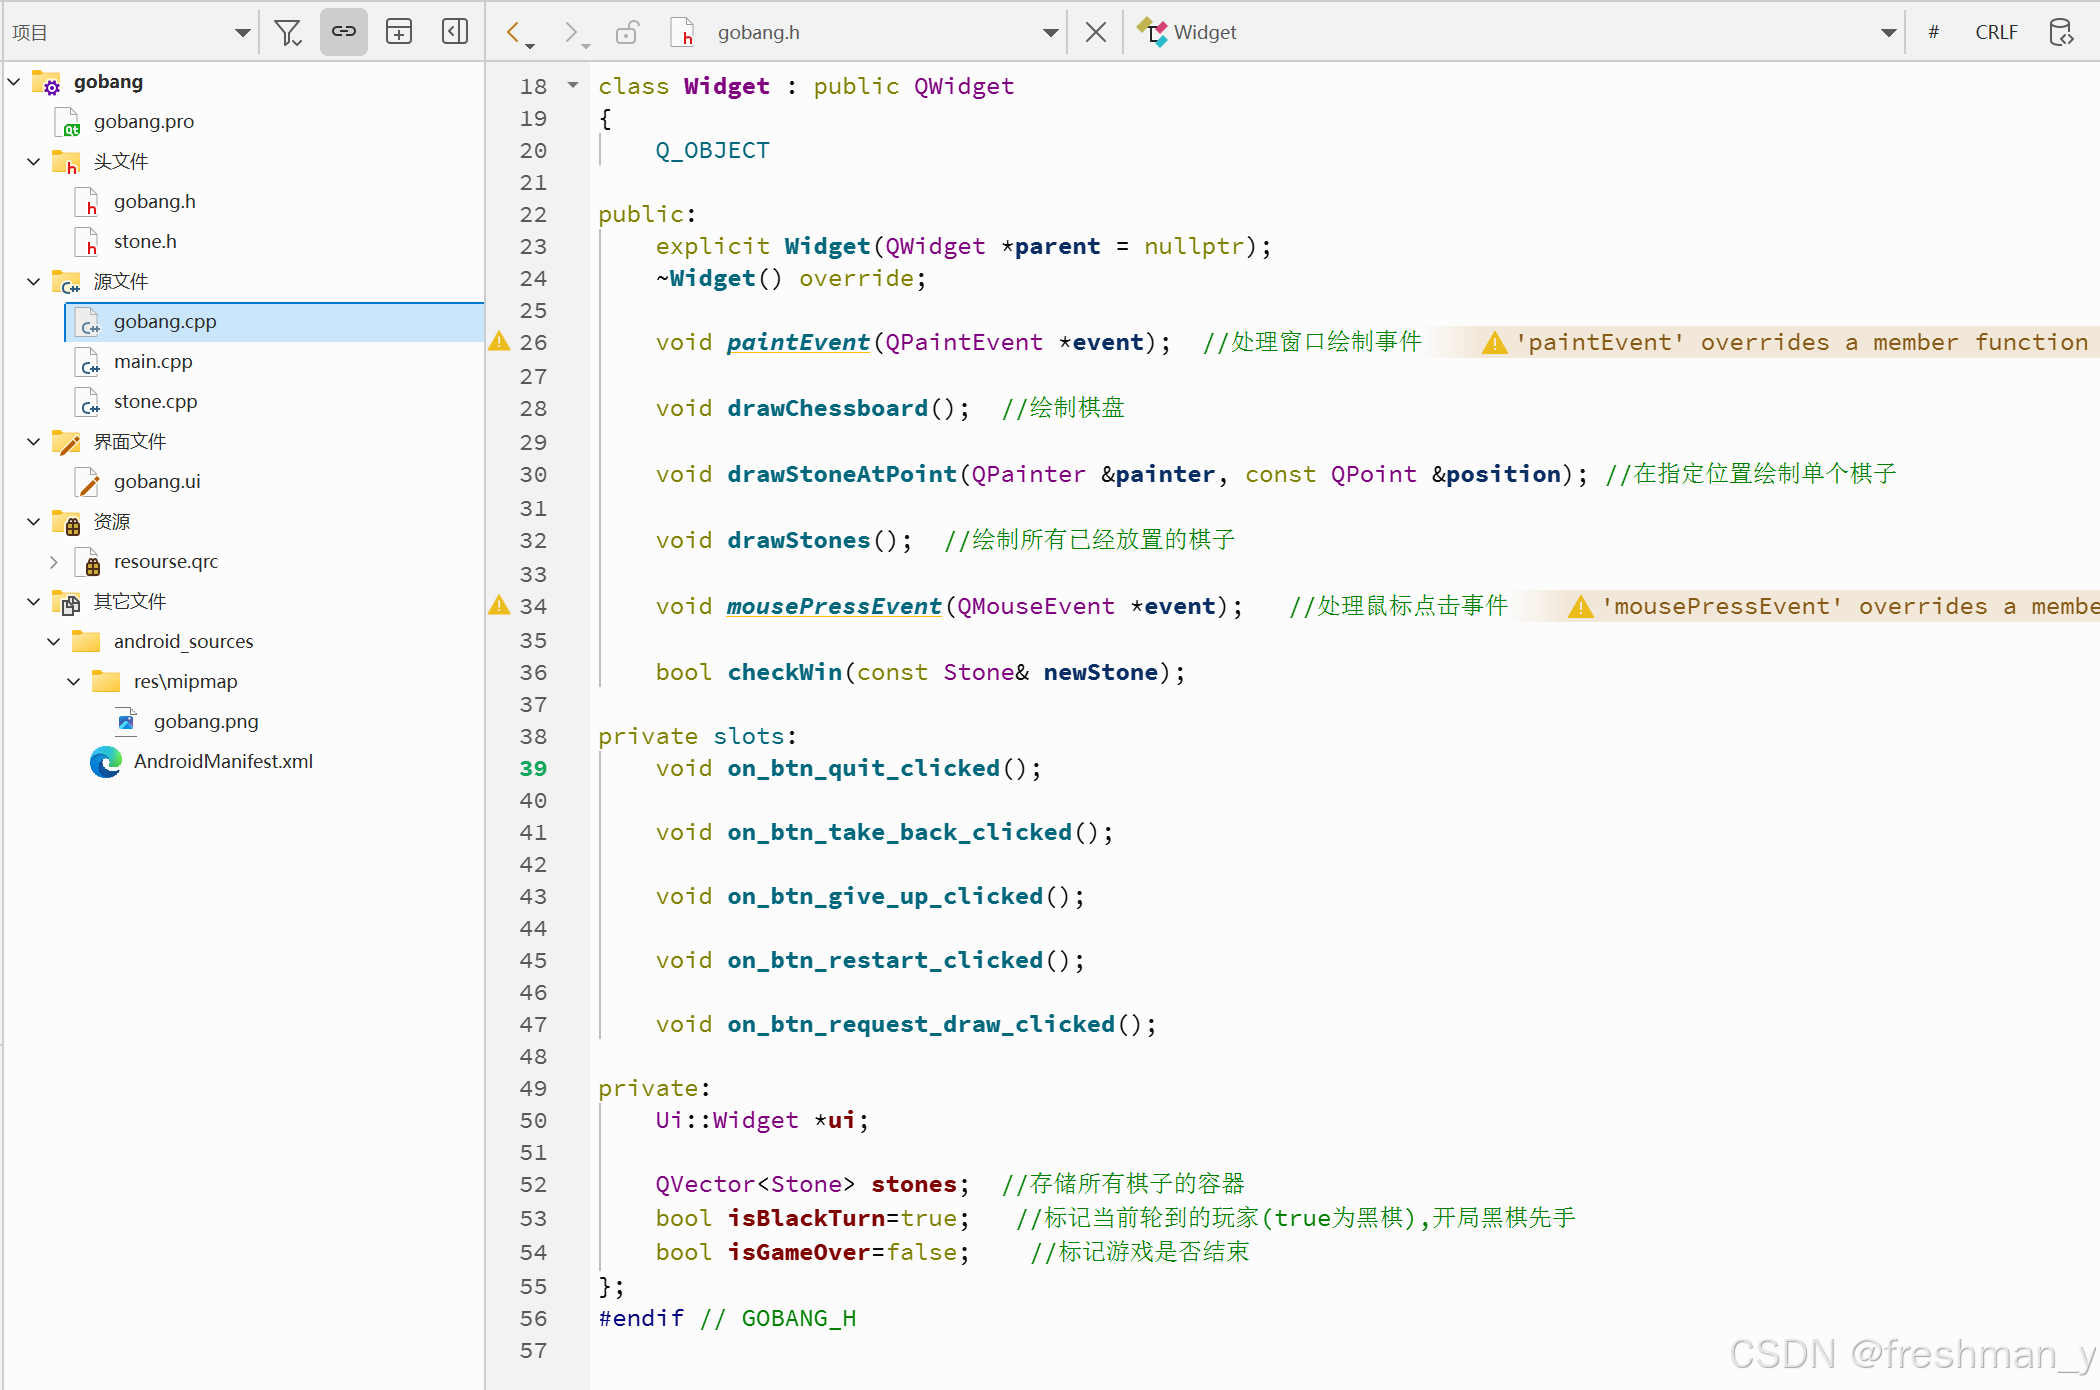This screenshot has width=2100, height=1390.
Task: Expand the resourse.qrc node
Action: [54, 562]
